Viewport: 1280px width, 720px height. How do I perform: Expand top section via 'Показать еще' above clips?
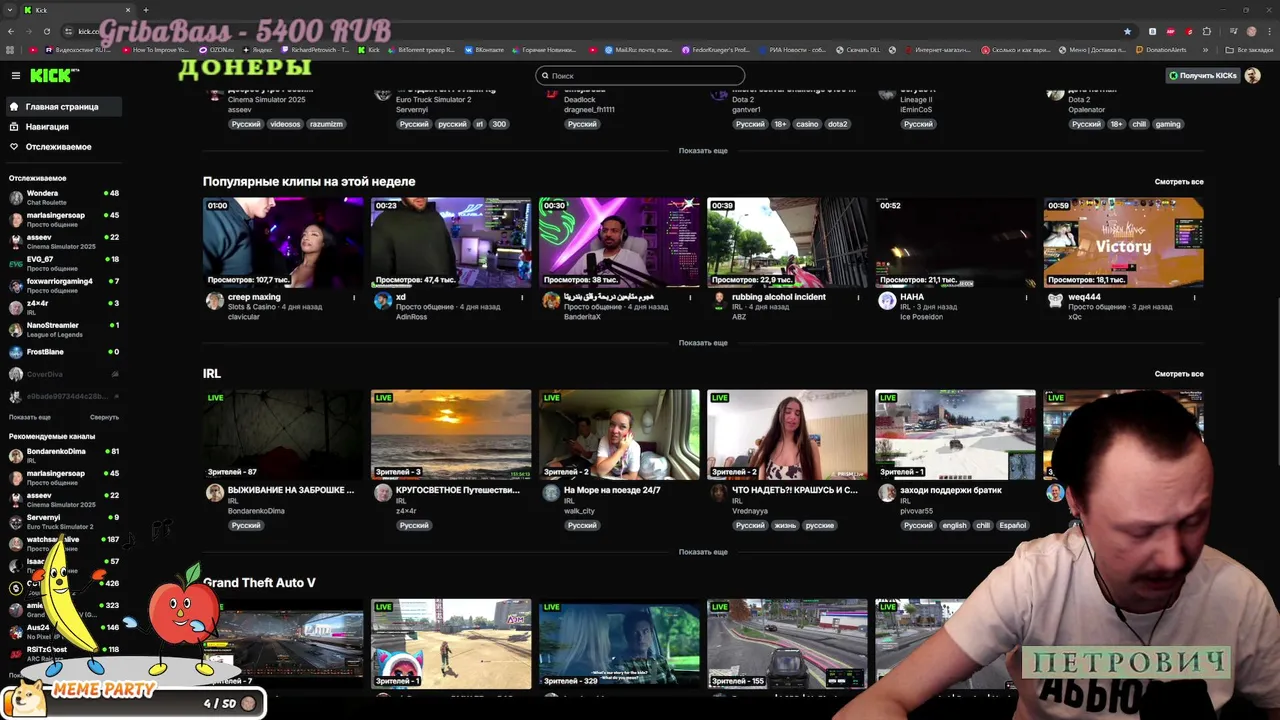703,151
